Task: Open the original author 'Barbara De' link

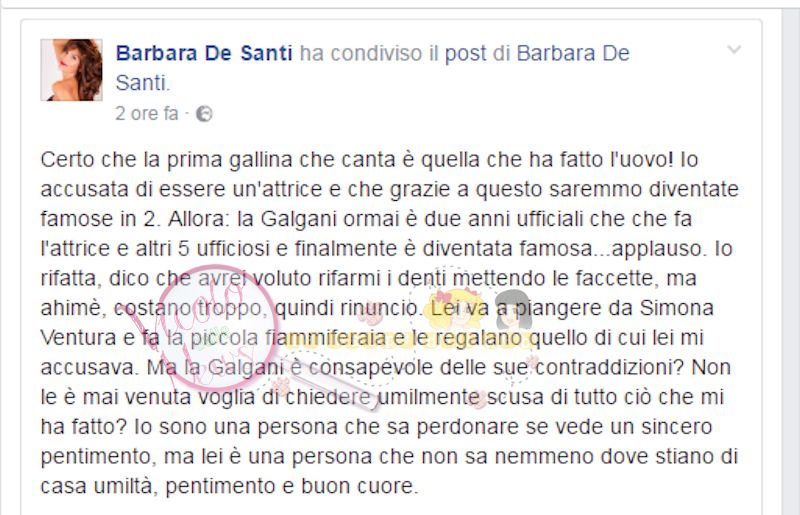Action: [573, 53]
